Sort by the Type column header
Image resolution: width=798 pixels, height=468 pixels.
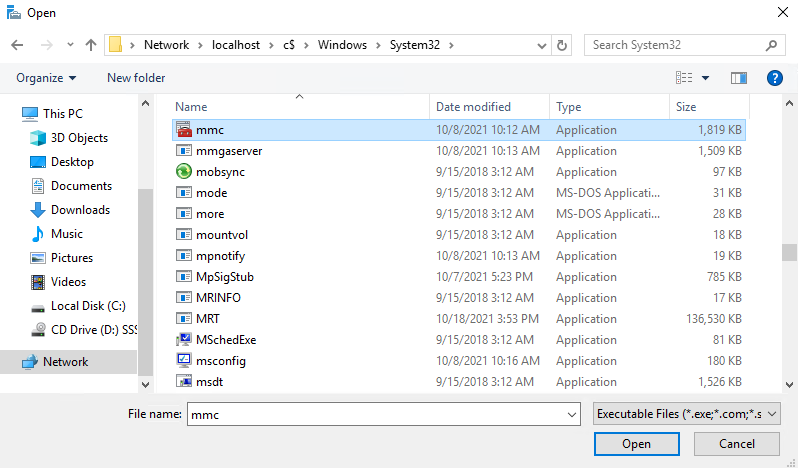(x=610, y=107)
